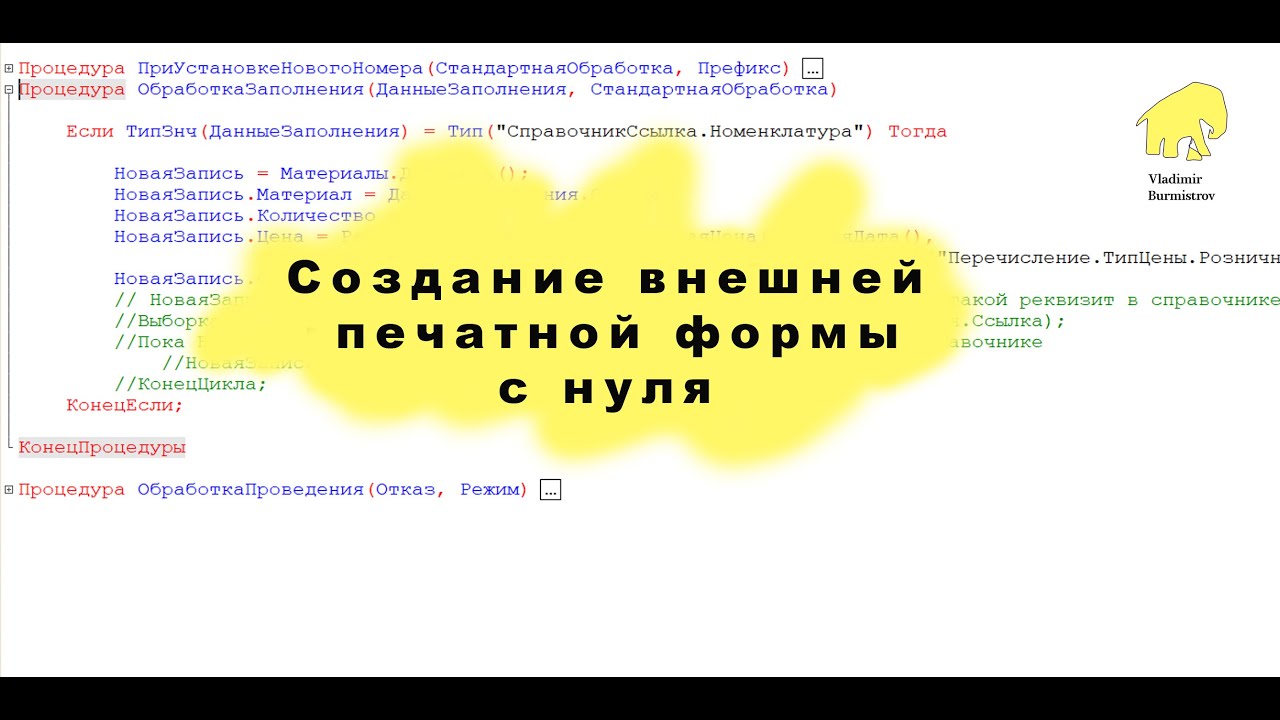Click the //КонецЦикла; comment line
The height and width of the screenshot is (720, 1280).
click(190, 384)
